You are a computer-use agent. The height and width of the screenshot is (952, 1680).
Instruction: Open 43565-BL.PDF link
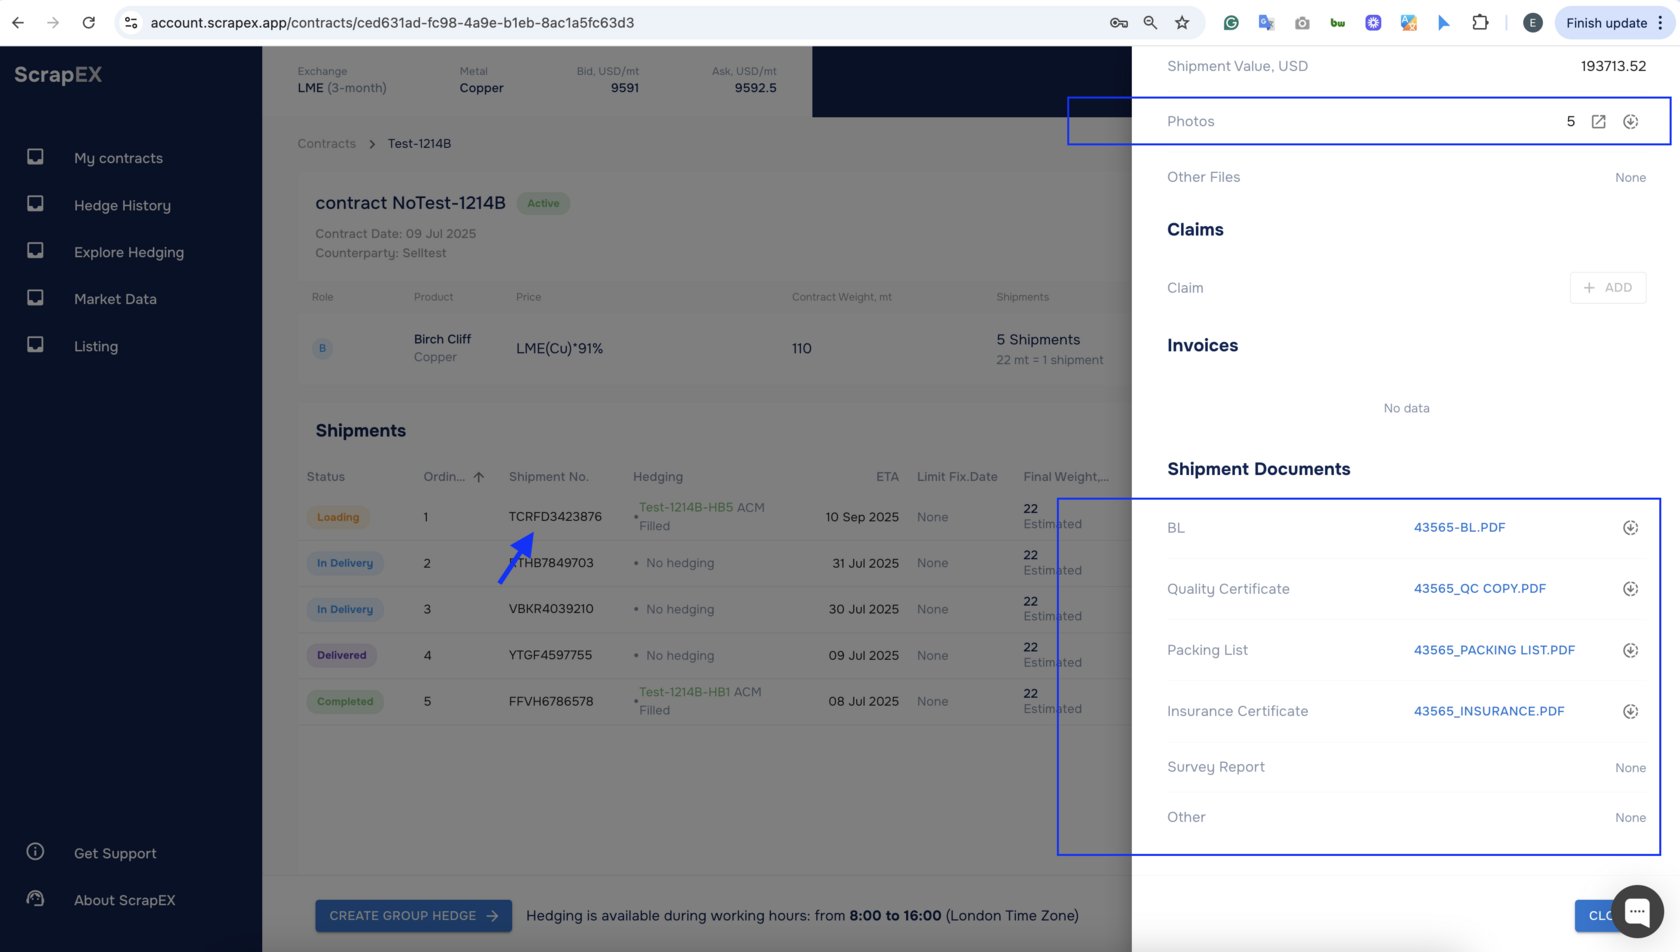(1459, 528)
